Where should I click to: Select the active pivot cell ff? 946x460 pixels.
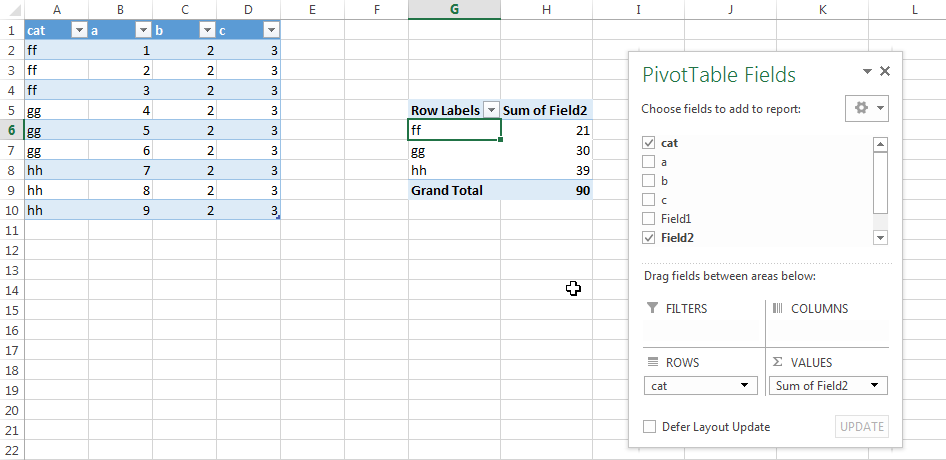(454, 130)
